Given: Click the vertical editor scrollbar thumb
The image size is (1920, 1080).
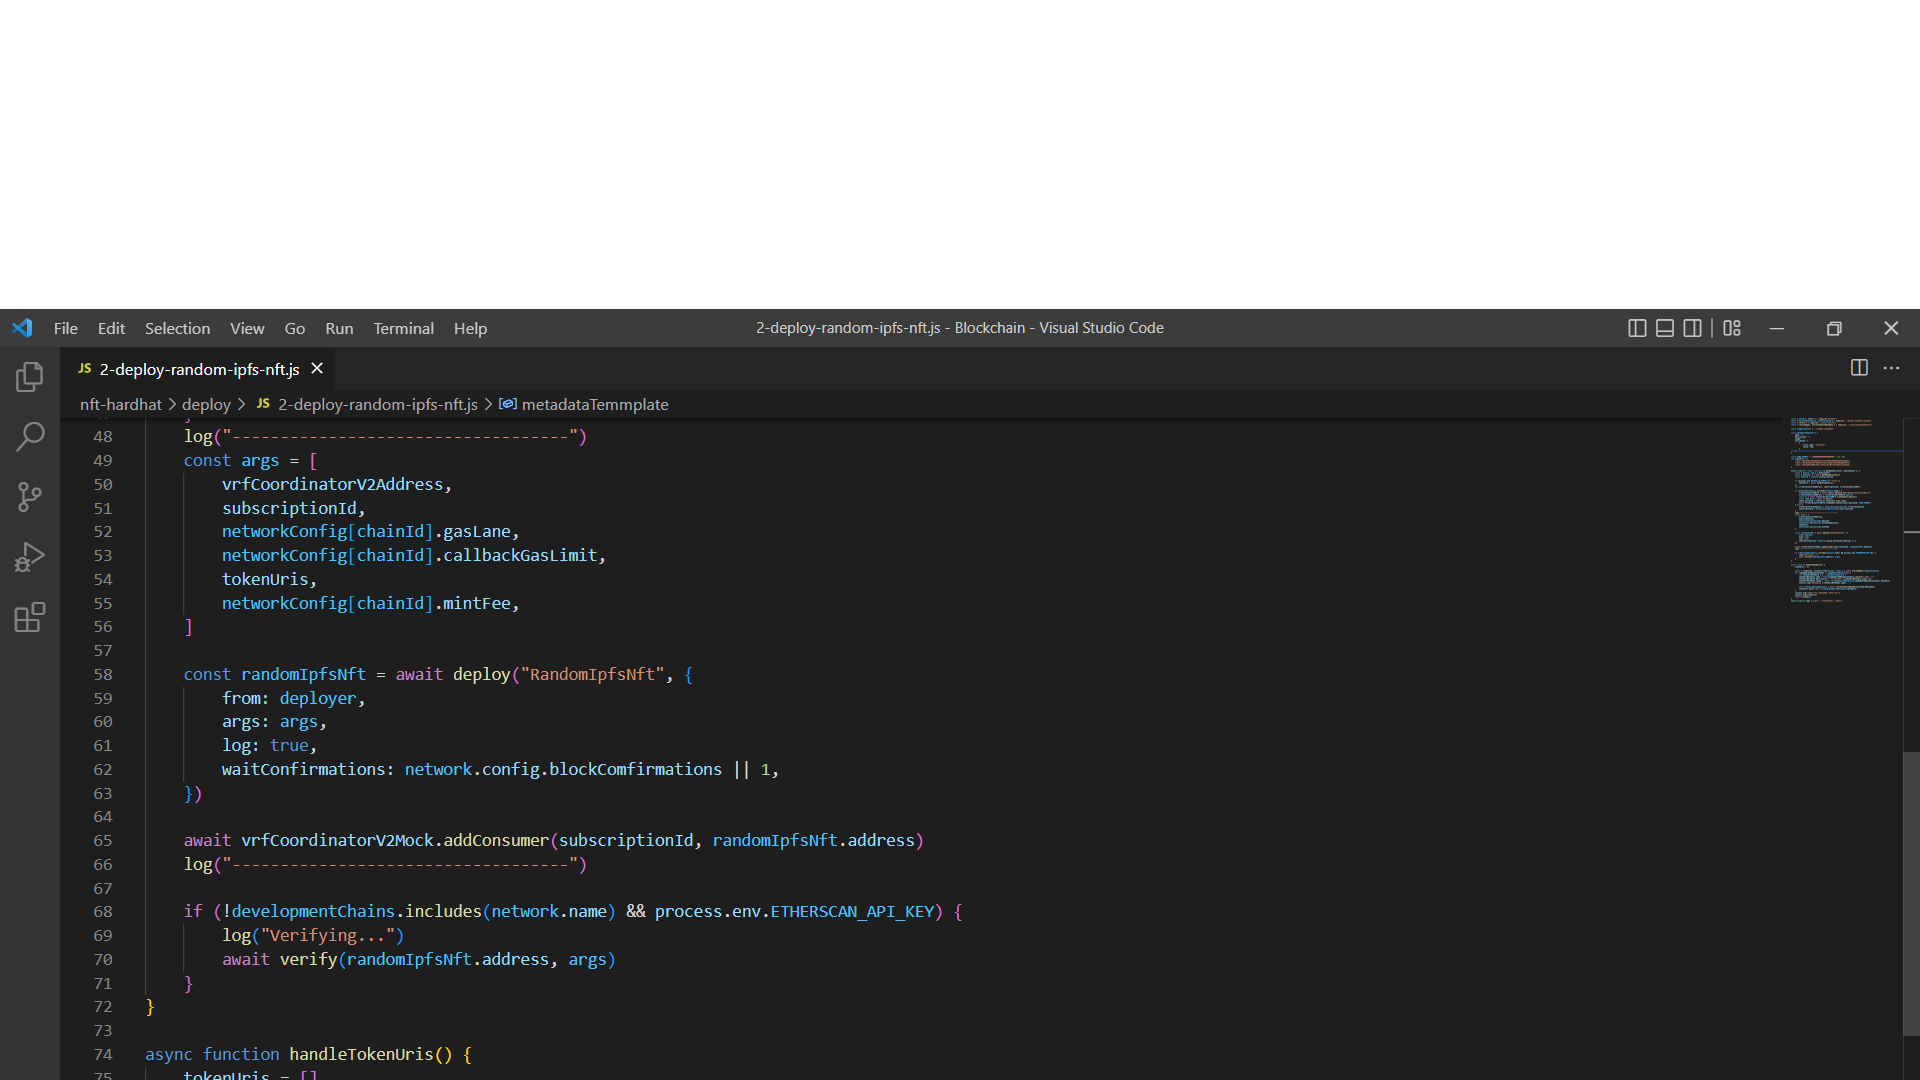Looking at the screenshot, I should click(1911, 895).
